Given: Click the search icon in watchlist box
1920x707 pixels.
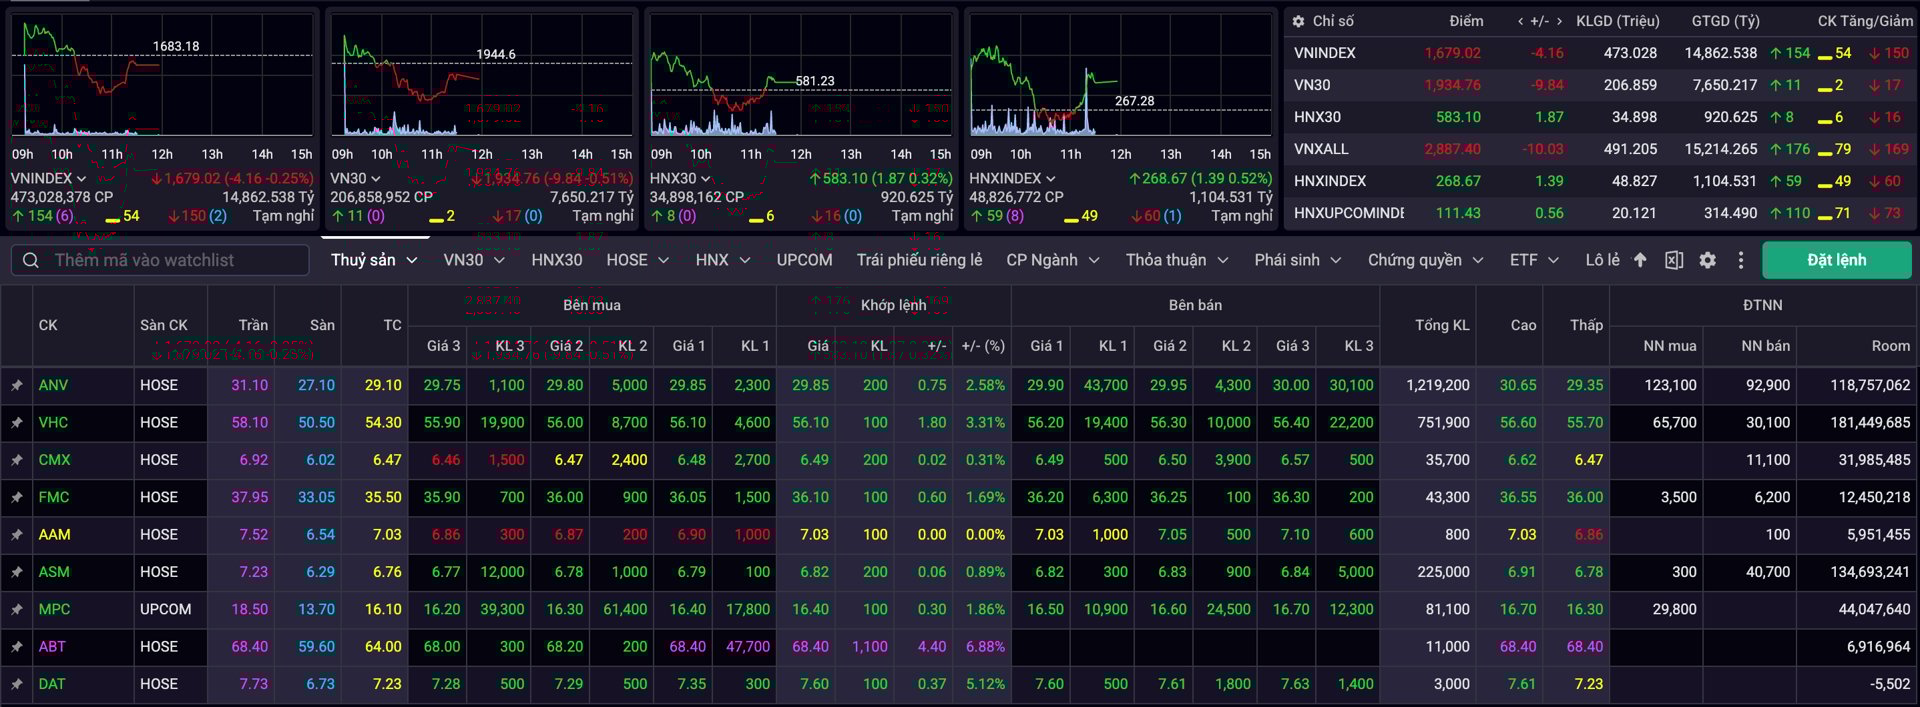Looking at the screenshot, I should pos(31,260).
